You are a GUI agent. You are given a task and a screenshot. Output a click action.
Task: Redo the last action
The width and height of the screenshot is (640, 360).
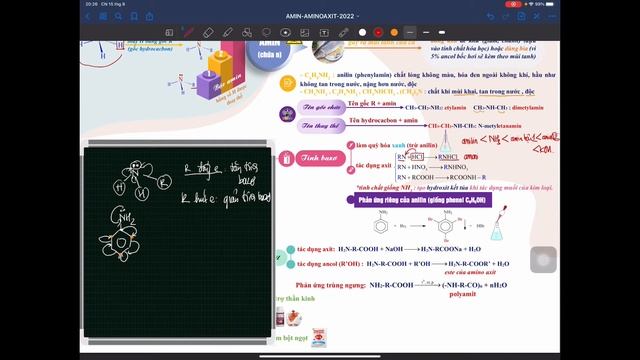click(x=506, y=16)
